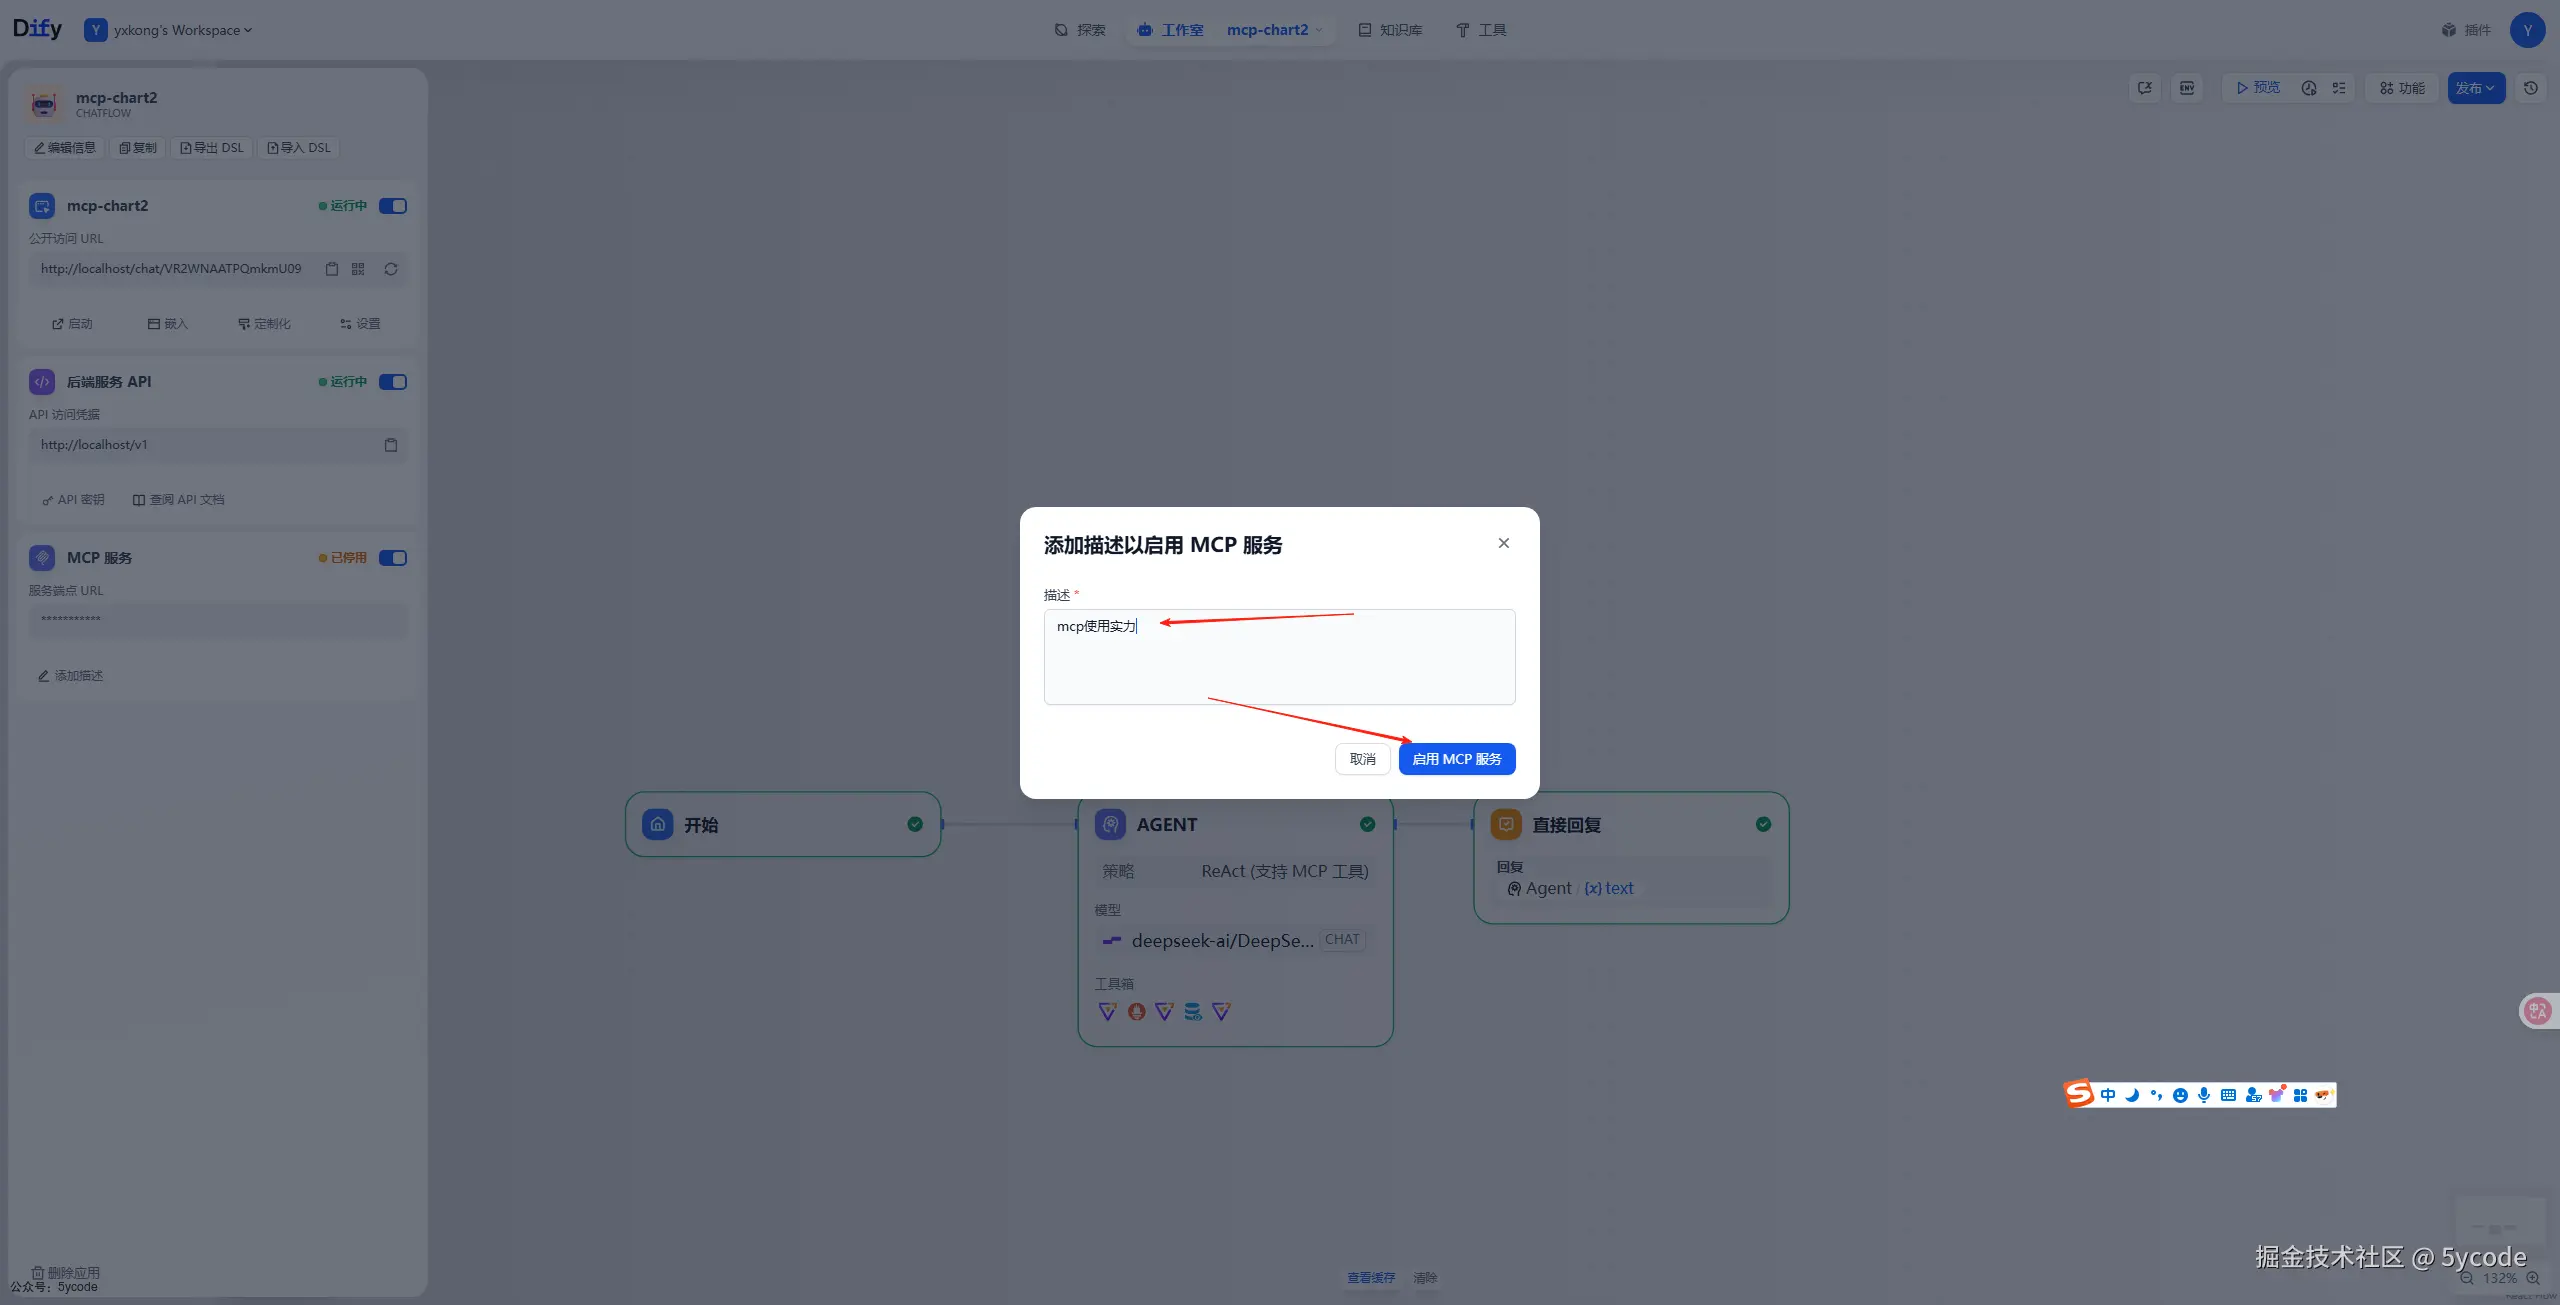The image size is (2560, 1305).
Task: Close the MCP description dialog
Action: point(1503,543)
